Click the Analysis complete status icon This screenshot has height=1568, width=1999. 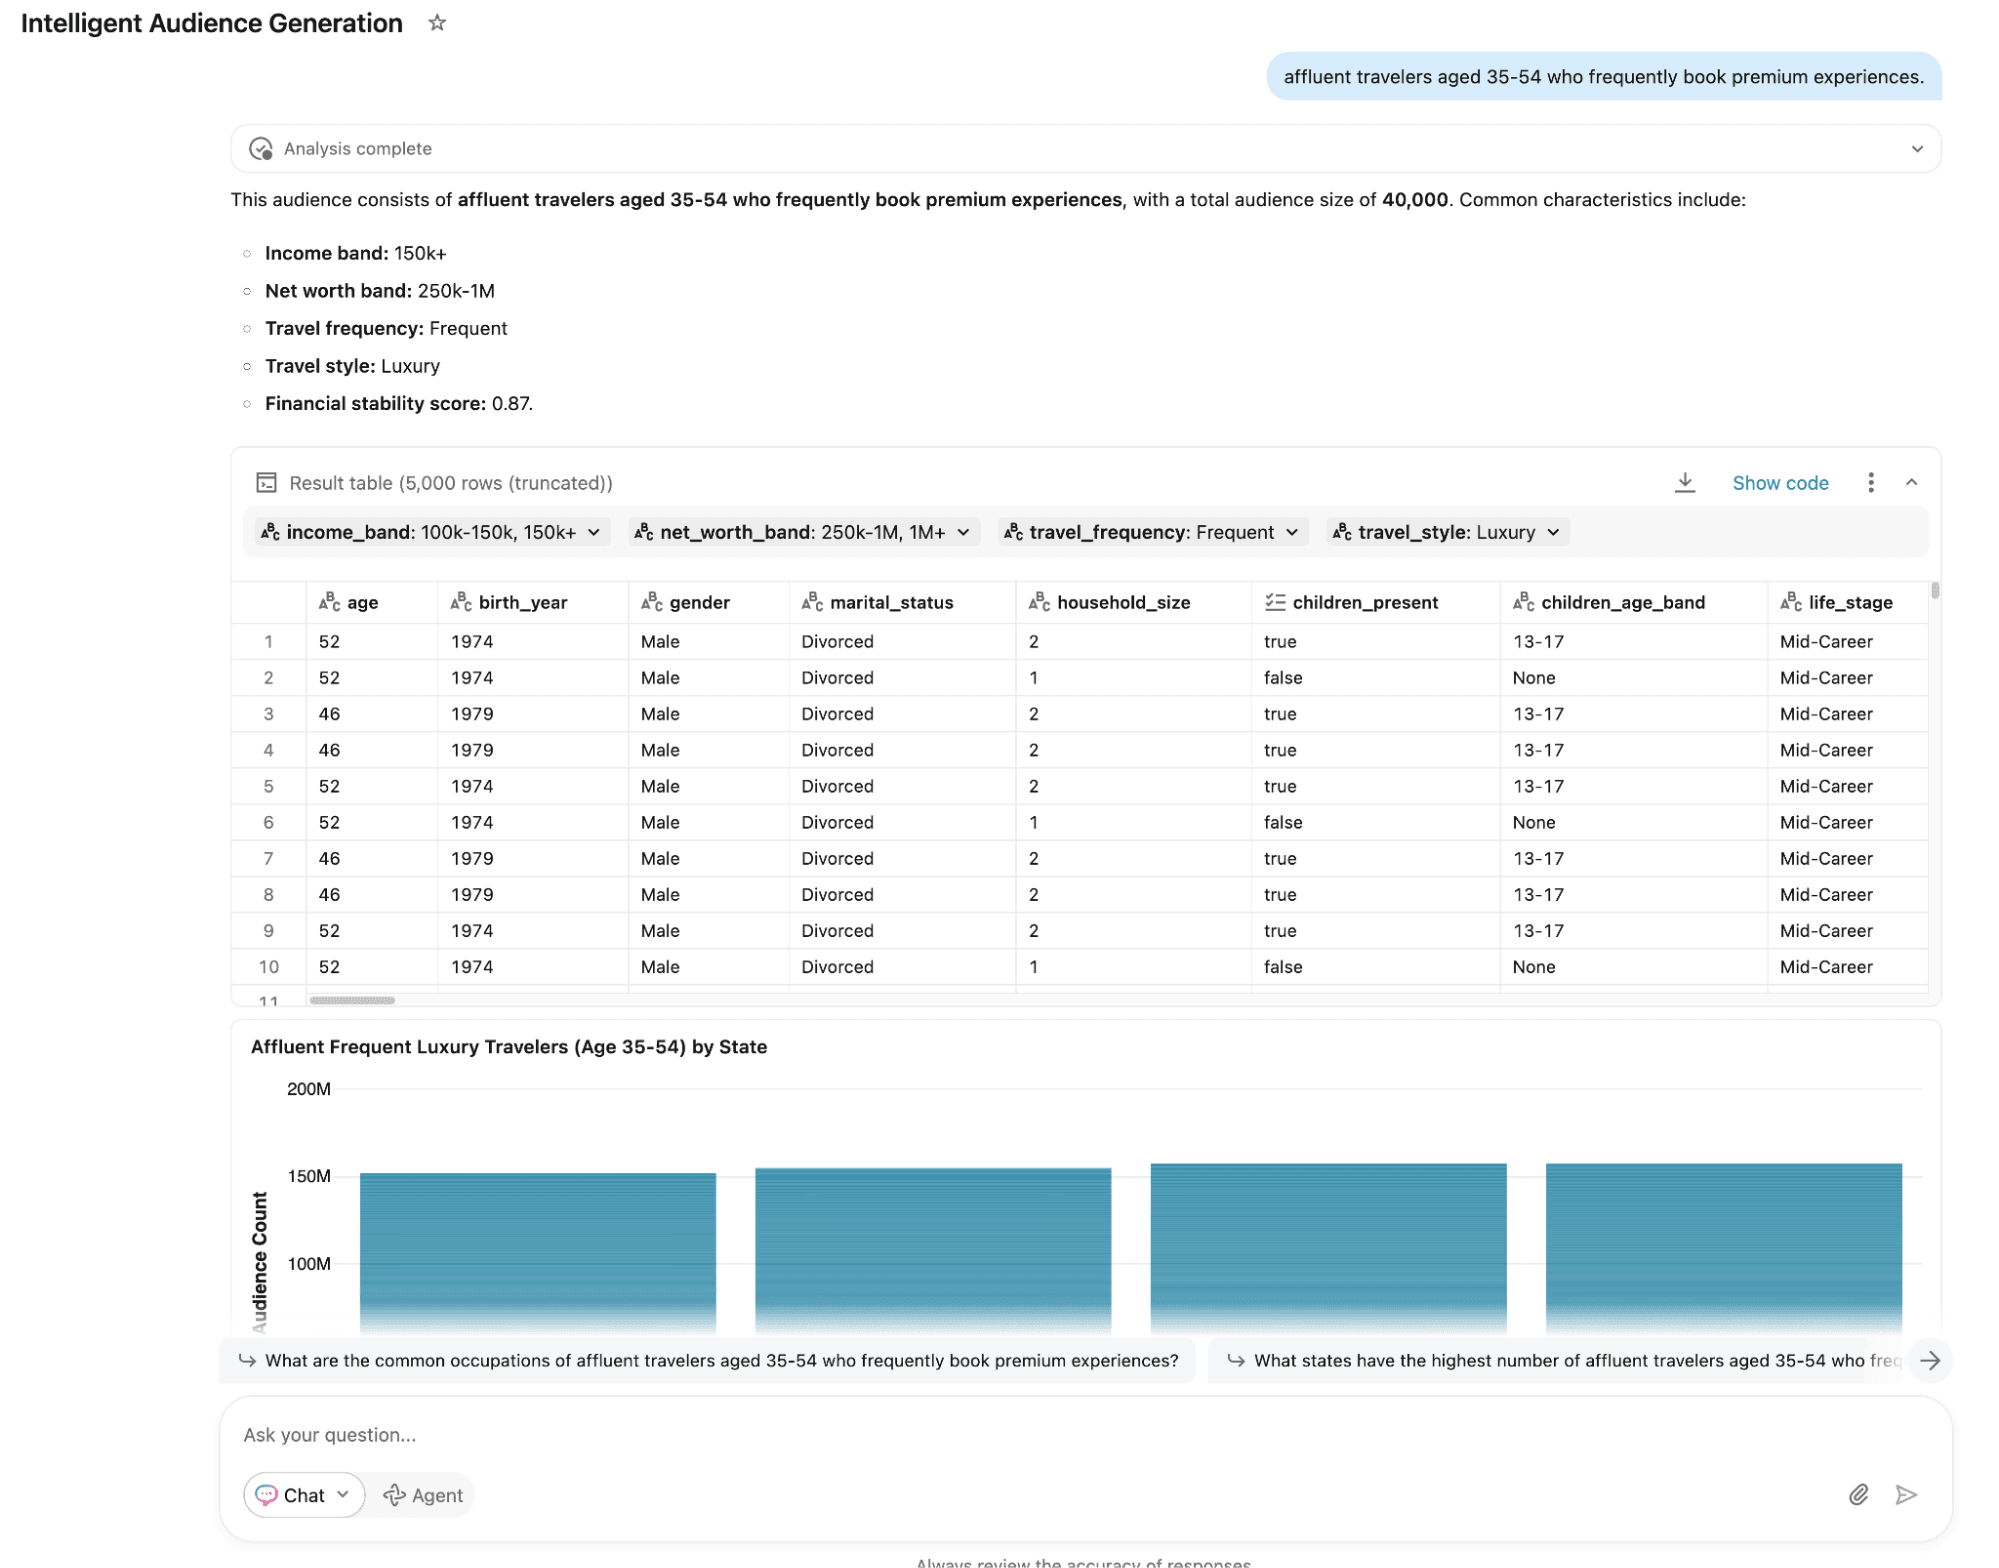(x=261, y=149)
